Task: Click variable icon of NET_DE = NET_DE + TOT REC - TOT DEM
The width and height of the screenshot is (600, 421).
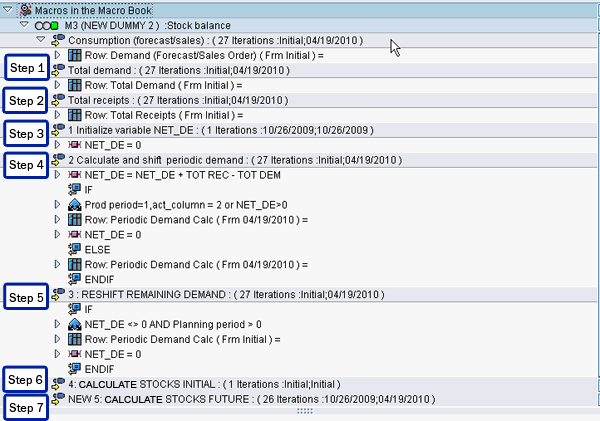Action: pos(75,175)
